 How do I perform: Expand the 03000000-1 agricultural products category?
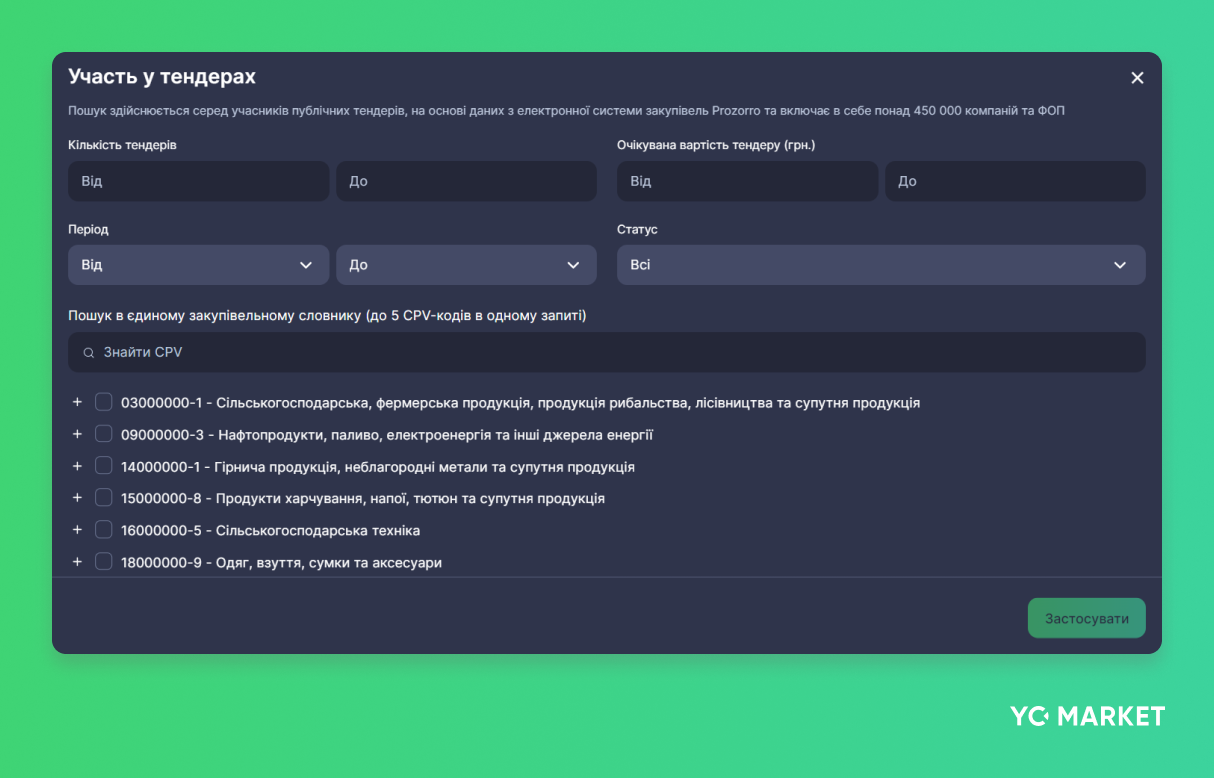point(77,402)
